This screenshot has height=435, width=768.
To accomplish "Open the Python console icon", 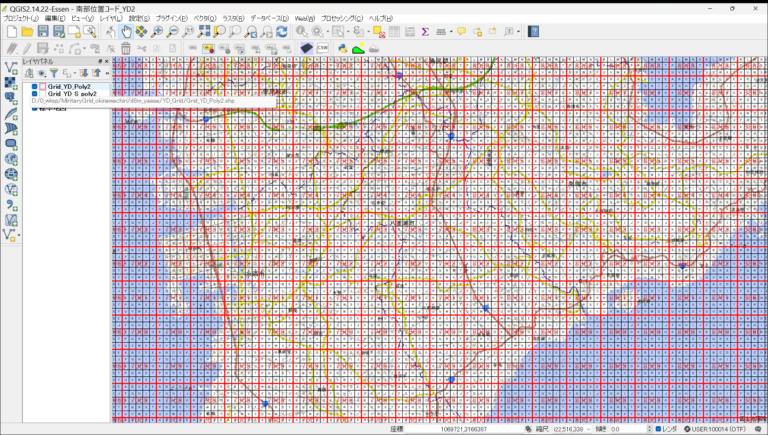I will click(x=342, y=48).
